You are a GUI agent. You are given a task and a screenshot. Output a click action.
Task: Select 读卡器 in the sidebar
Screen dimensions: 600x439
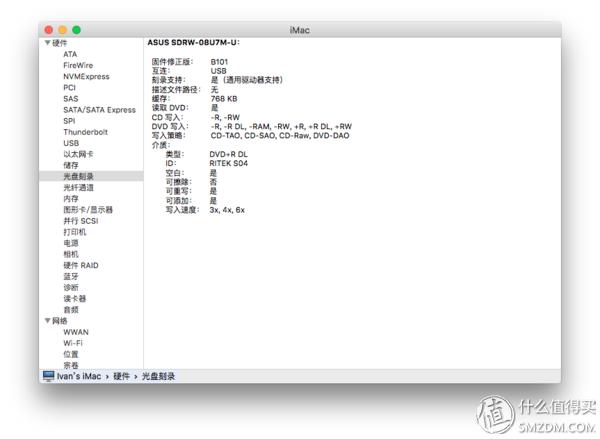(75, 299)
